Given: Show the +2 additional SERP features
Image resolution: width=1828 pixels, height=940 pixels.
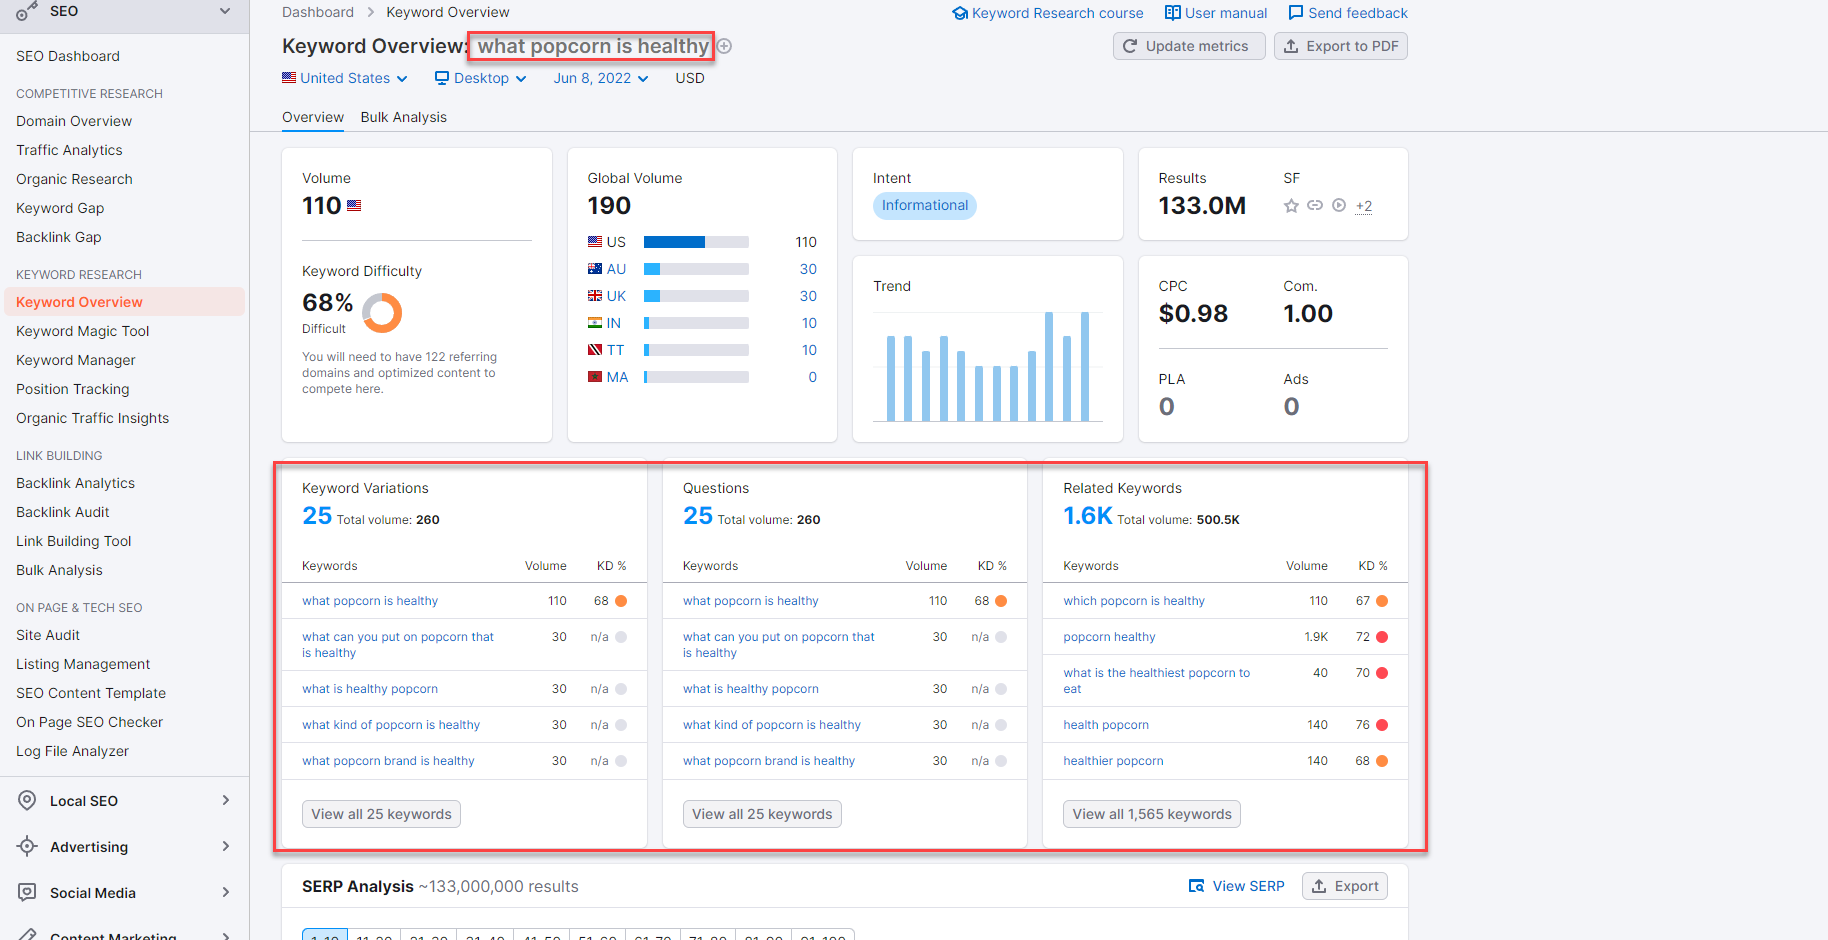Looking at the screenshot, I should pyautogui.click(x=1364, y=206).
